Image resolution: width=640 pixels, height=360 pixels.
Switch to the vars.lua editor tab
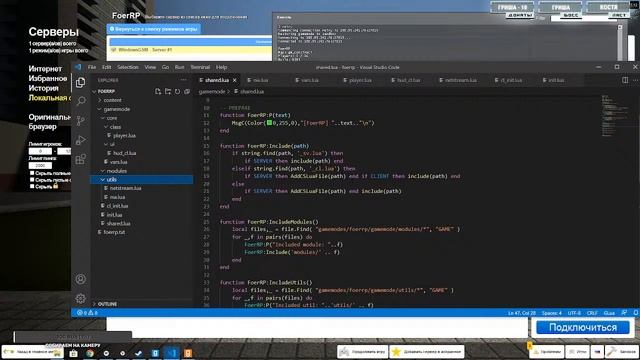point(310,80)
